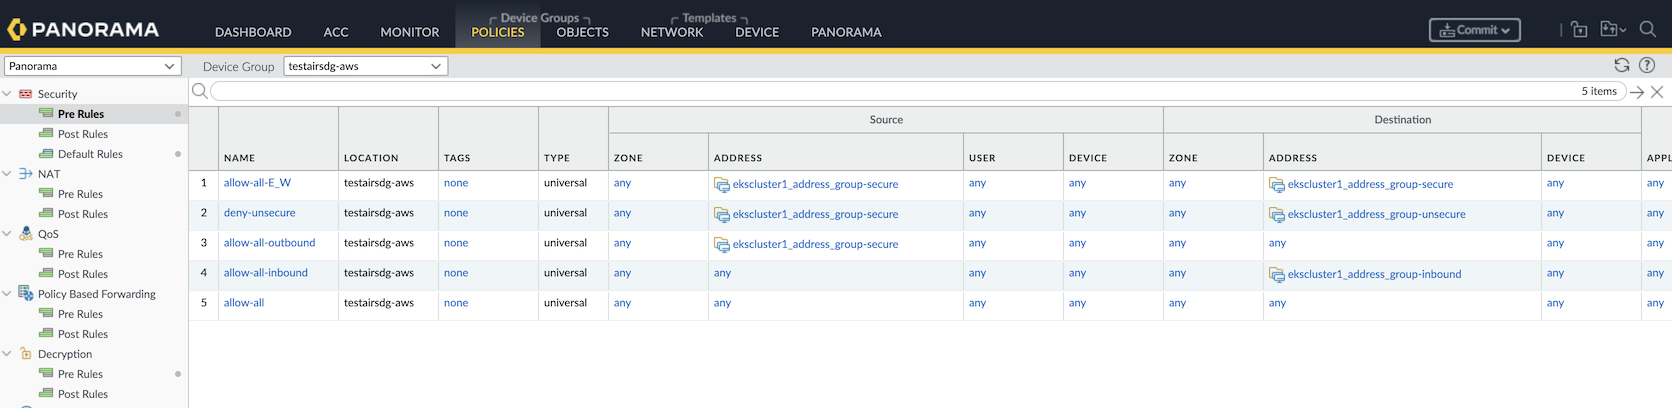Collapse the Security tree node
The height and width of the screenshot is (408, 1672).
click(8, 94)
